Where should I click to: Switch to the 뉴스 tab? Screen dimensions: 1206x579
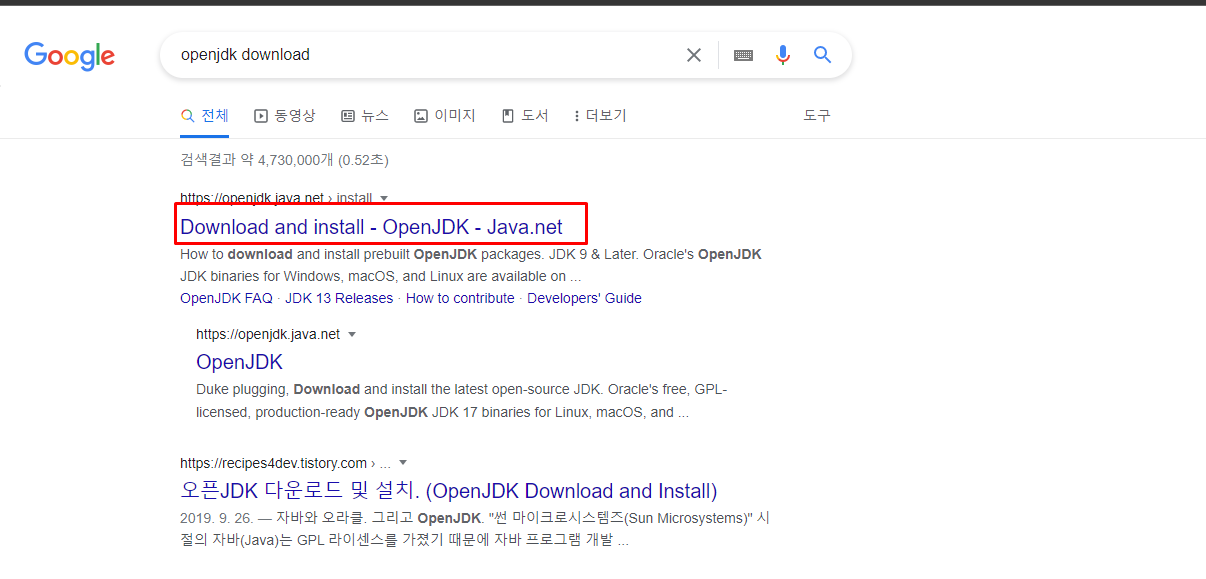tap(365, 116)
